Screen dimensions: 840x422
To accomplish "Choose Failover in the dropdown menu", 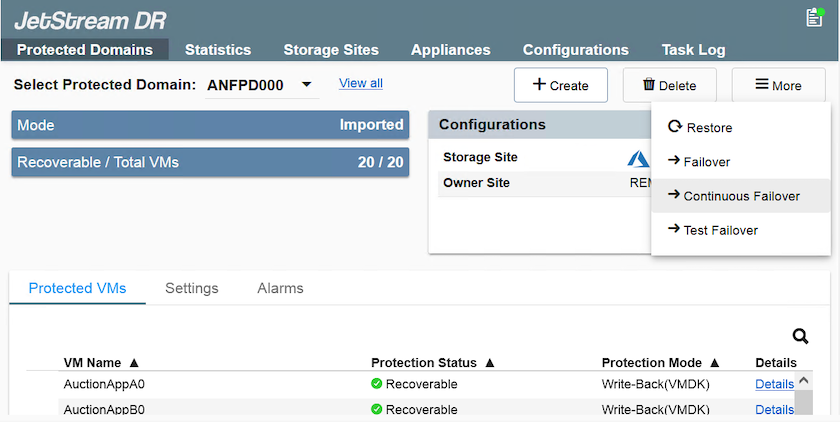I will coord(699,162).
